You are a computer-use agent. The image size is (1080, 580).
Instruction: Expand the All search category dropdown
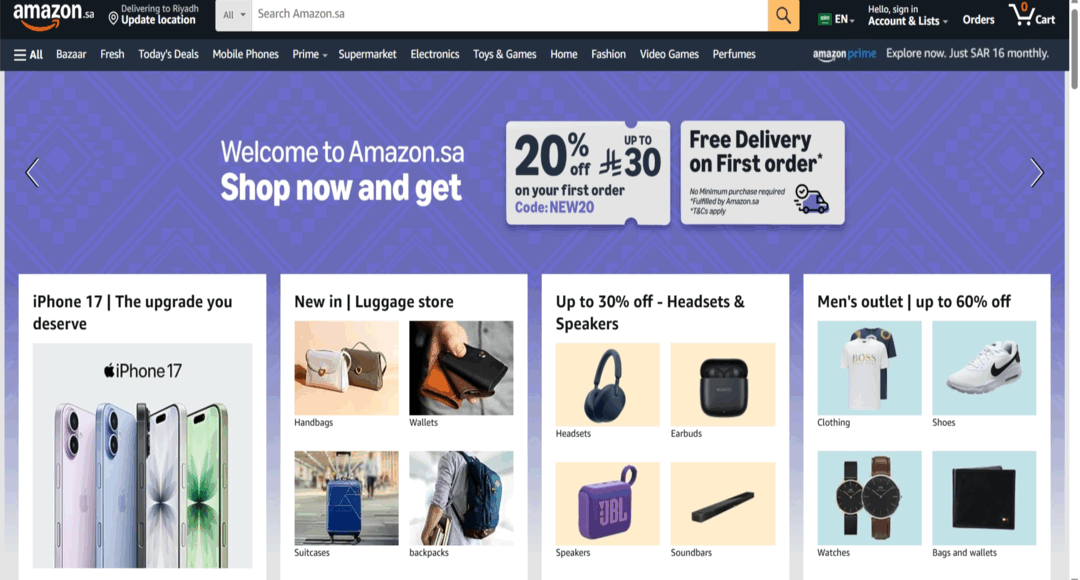233,14
